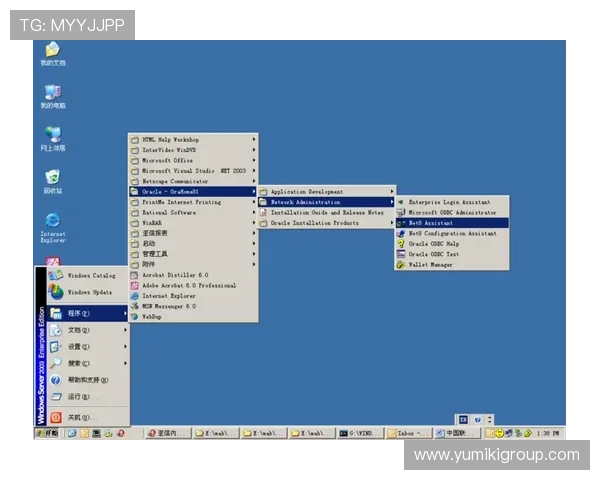The height and width of the screenshot is (480, 600).
Task: Click the 1:38 PM taskbar clock
Action: click(x=548, y=433)
